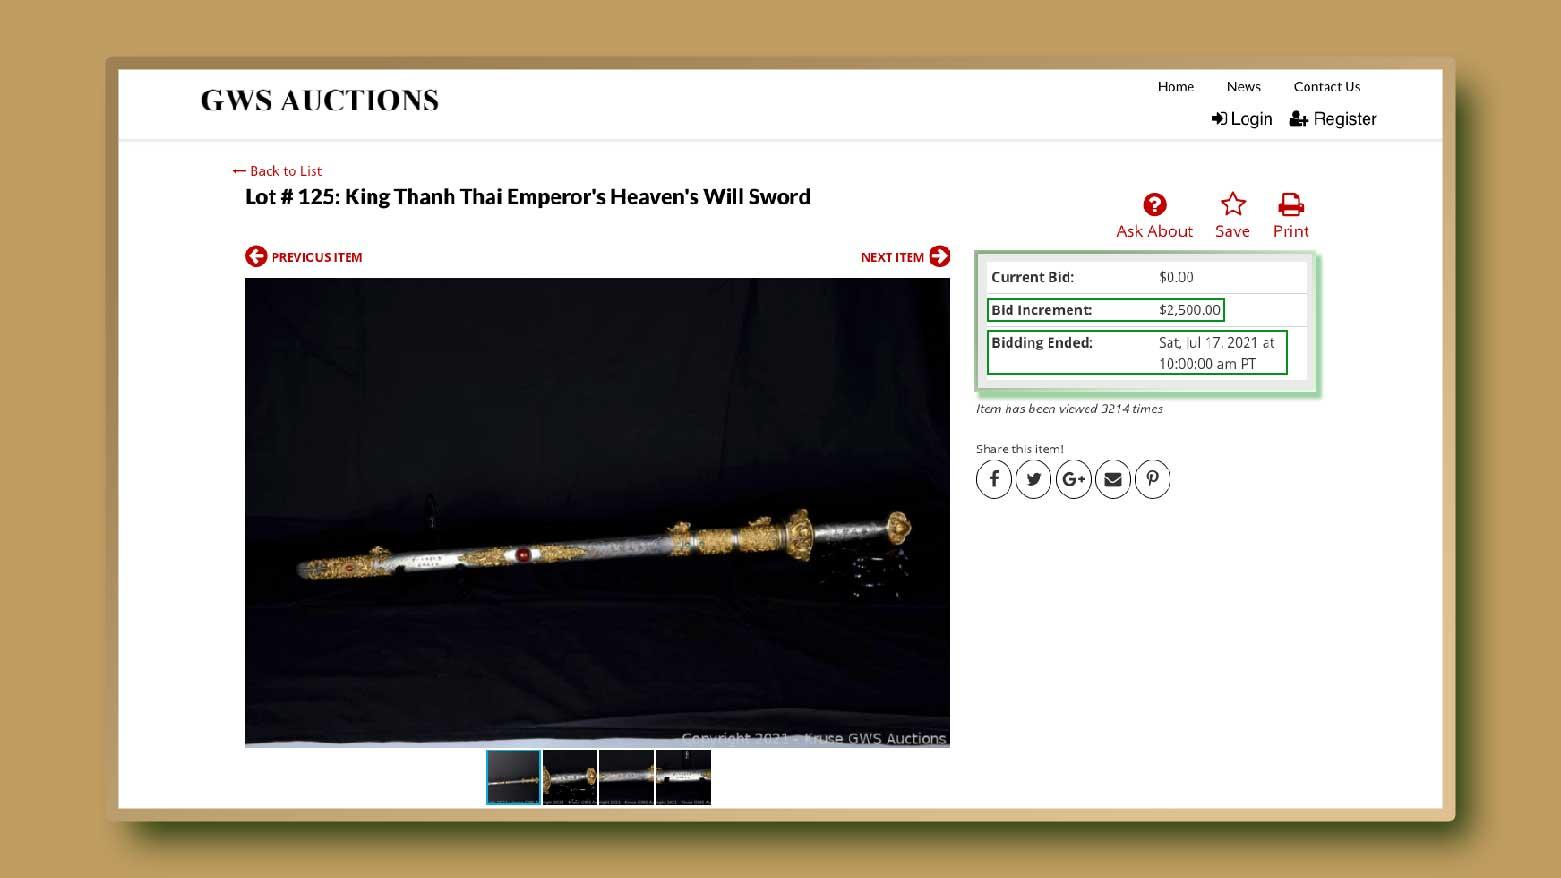Click the Current Bid value $0.00
The width and height of the screenshot is (1561, 878).
[x=1176, y=277]
